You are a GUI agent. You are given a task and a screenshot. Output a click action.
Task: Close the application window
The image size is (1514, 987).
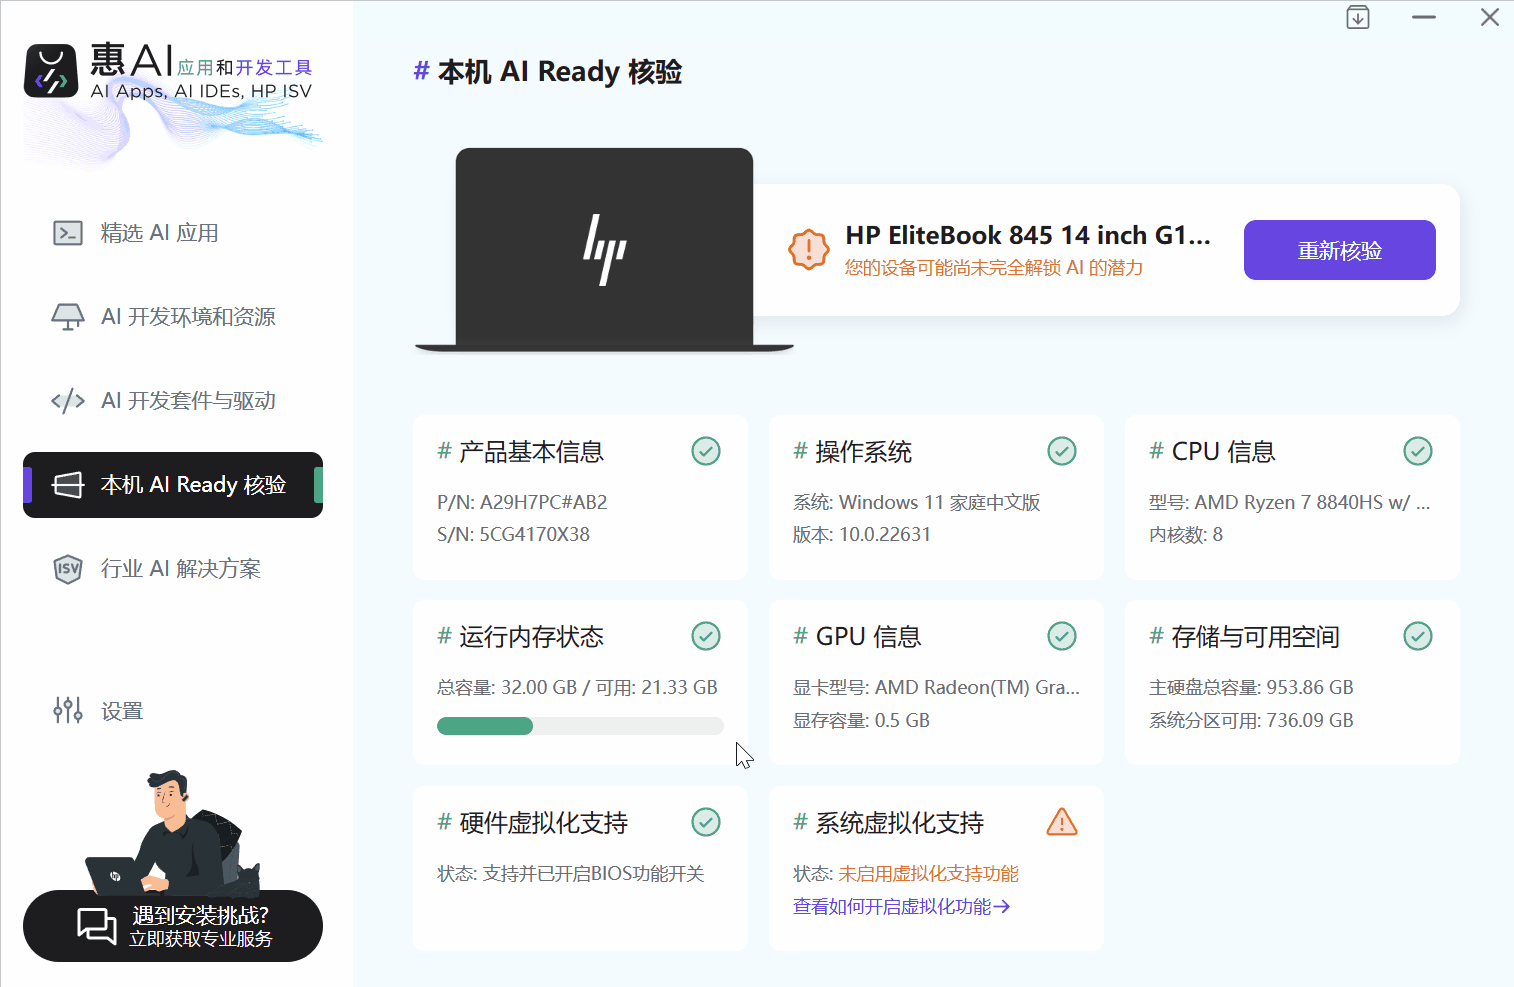pos(1490,17)
